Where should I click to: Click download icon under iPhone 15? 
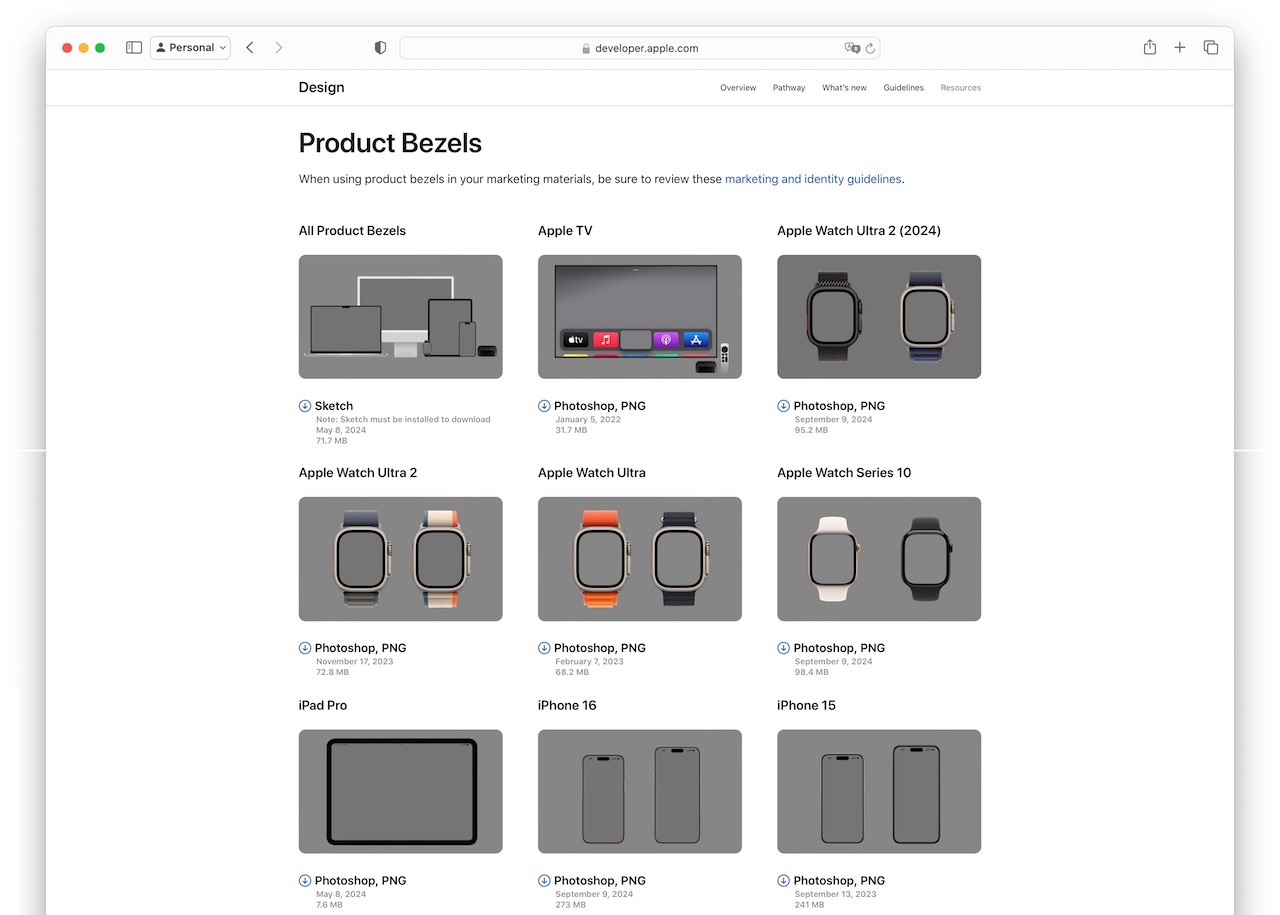pos(783,881)
